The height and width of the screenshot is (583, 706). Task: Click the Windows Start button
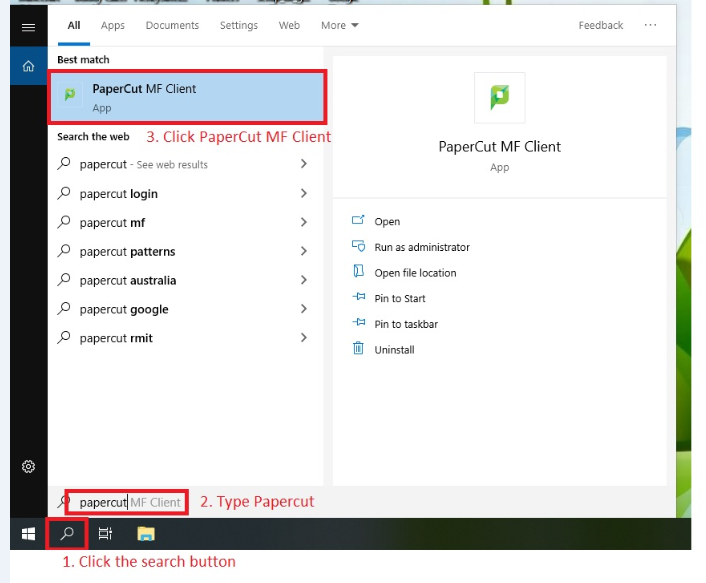coord(28,534)
